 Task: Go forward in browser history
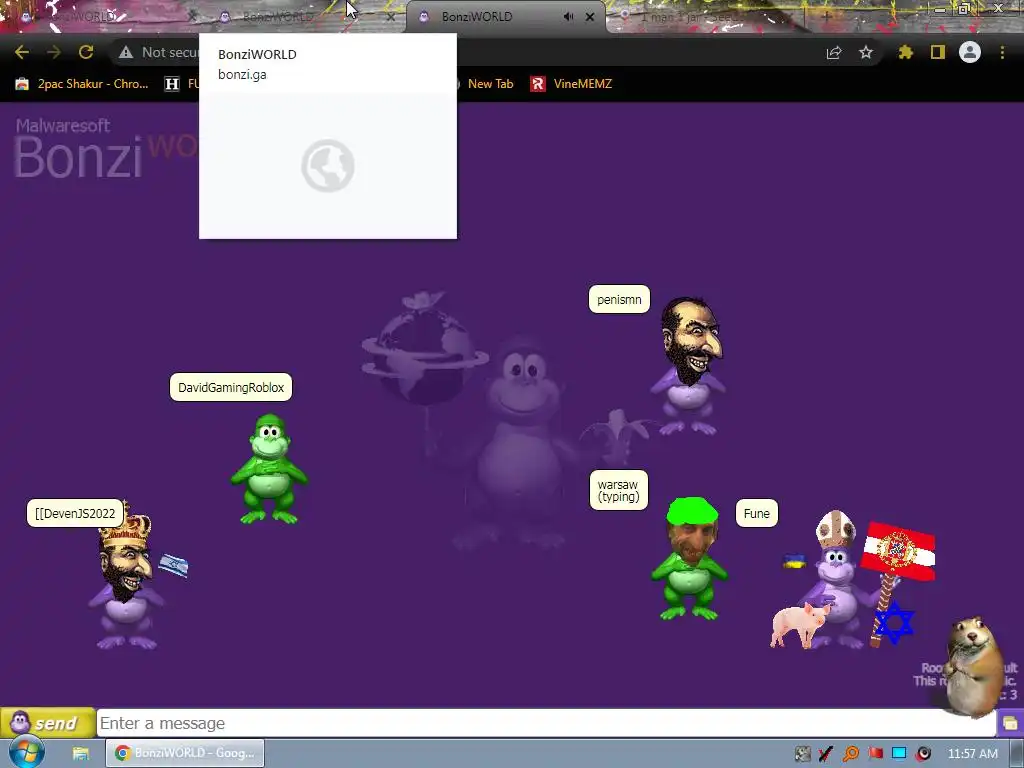54,52
